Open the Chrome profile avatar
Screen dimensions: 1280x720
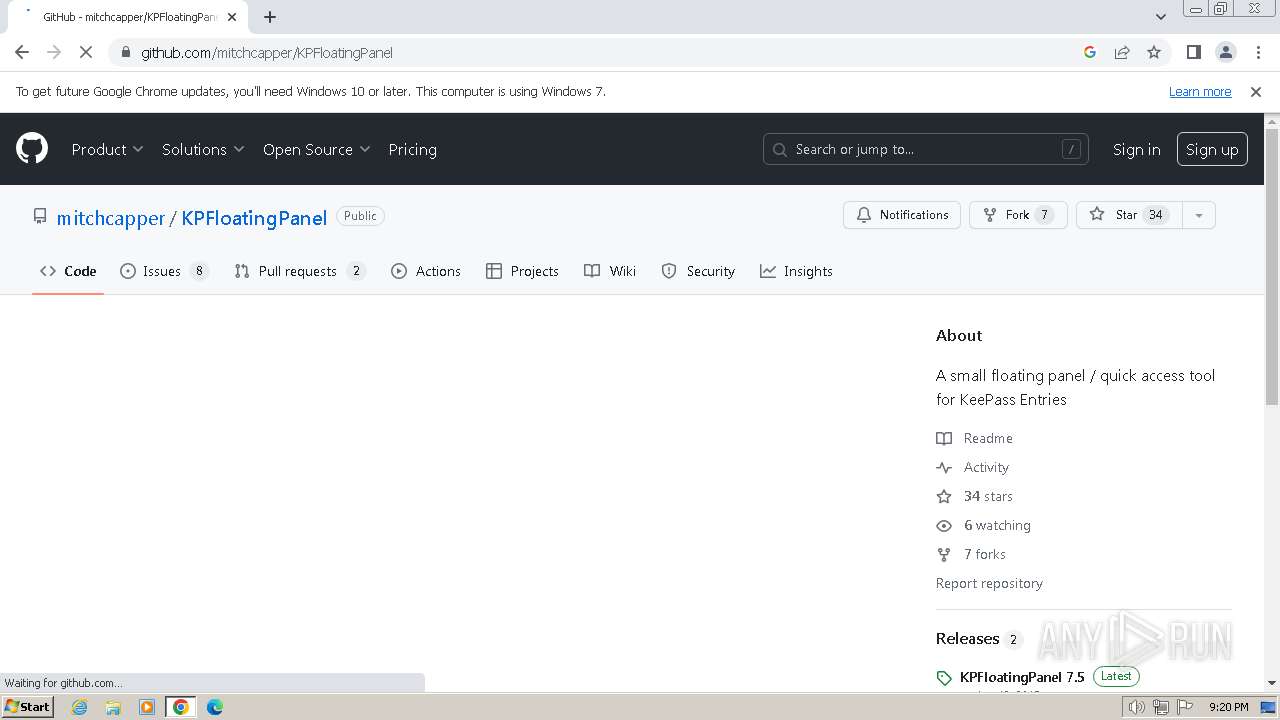pos(1225,52)
